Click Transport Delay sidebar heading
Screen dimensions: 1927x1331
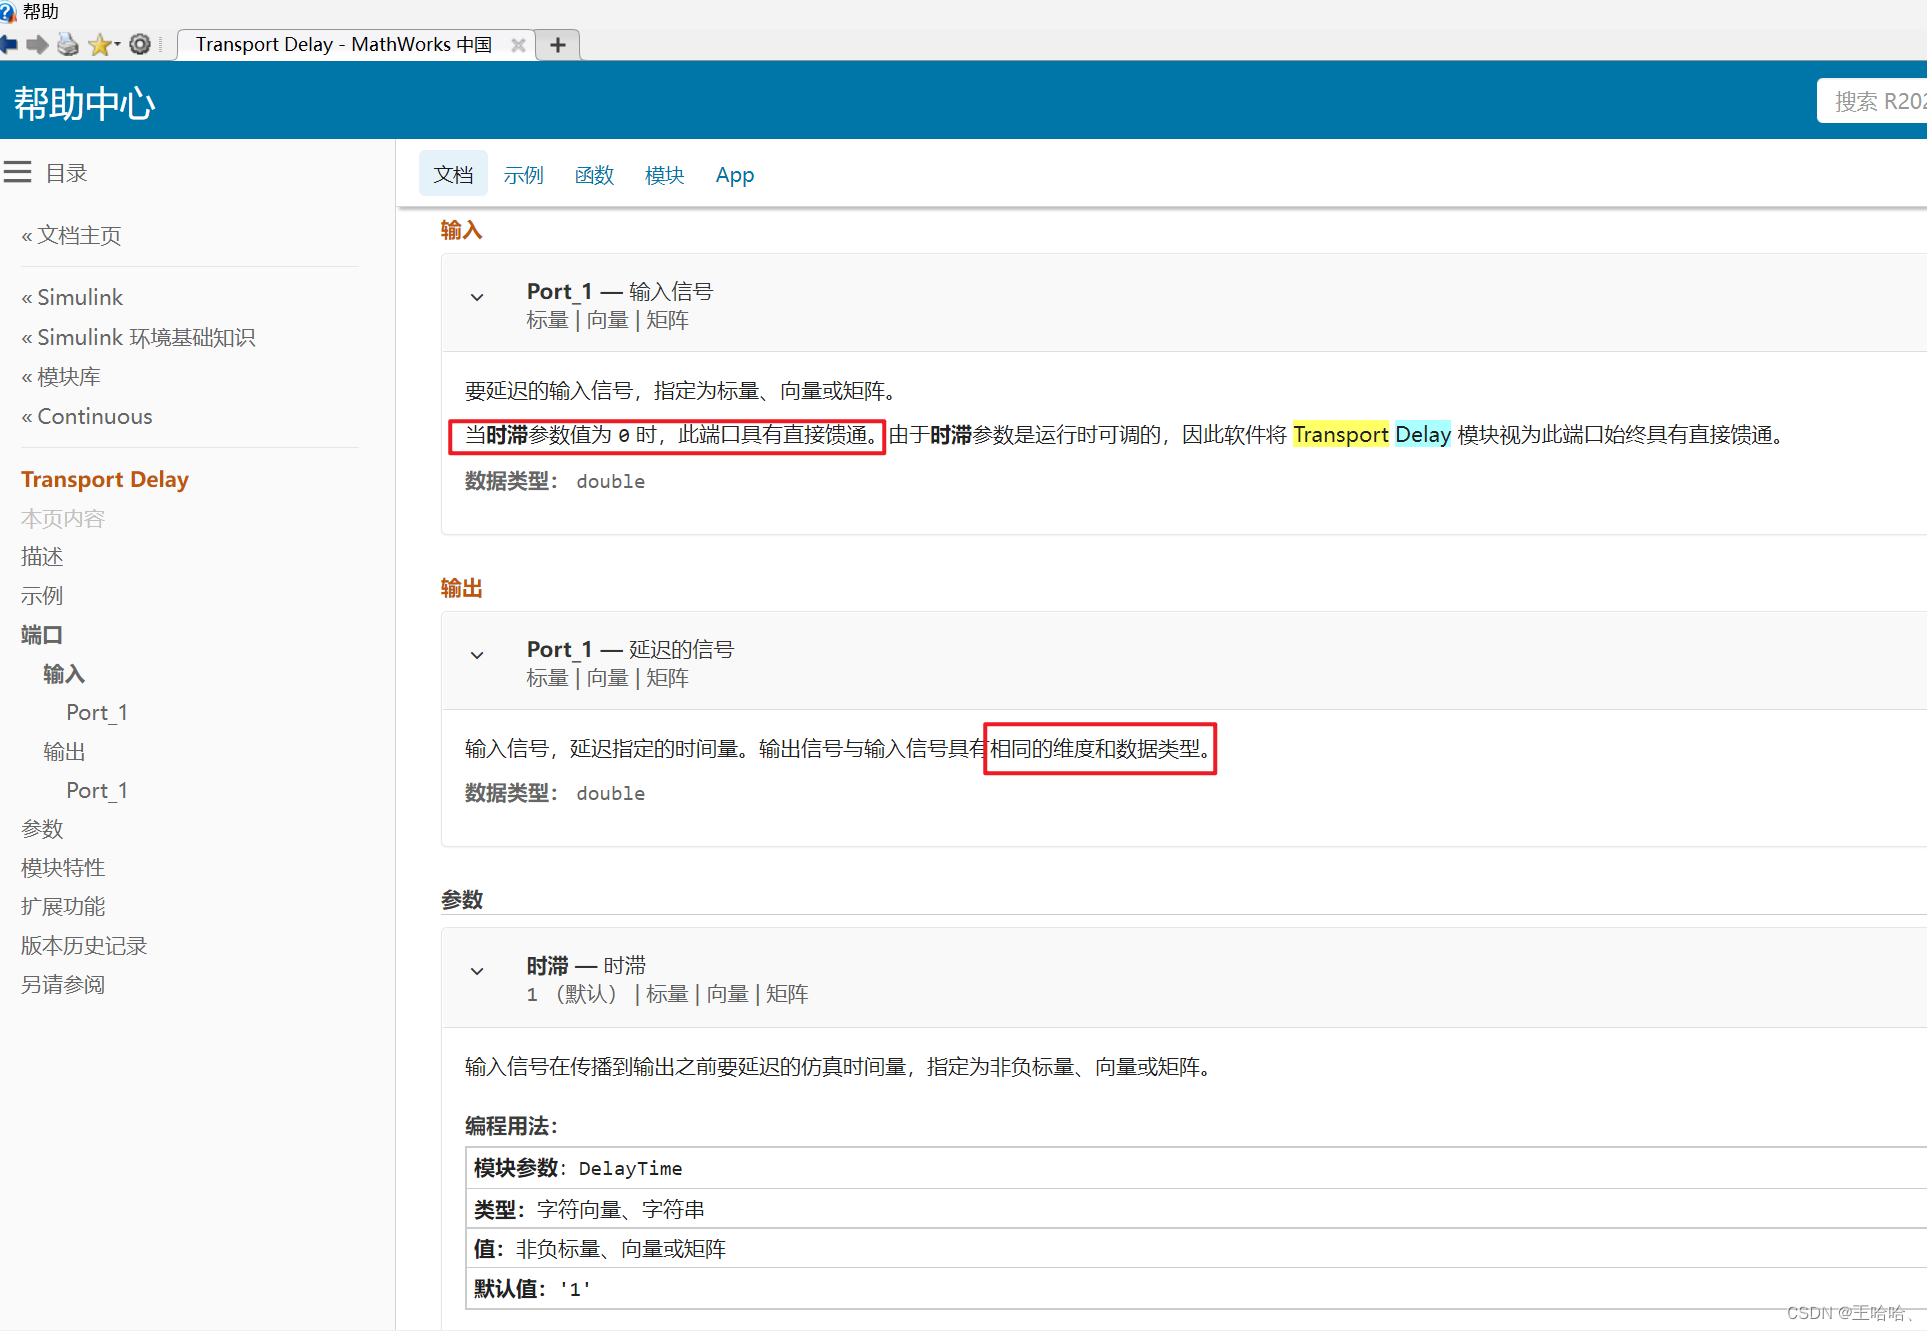[x=105, y=479]
